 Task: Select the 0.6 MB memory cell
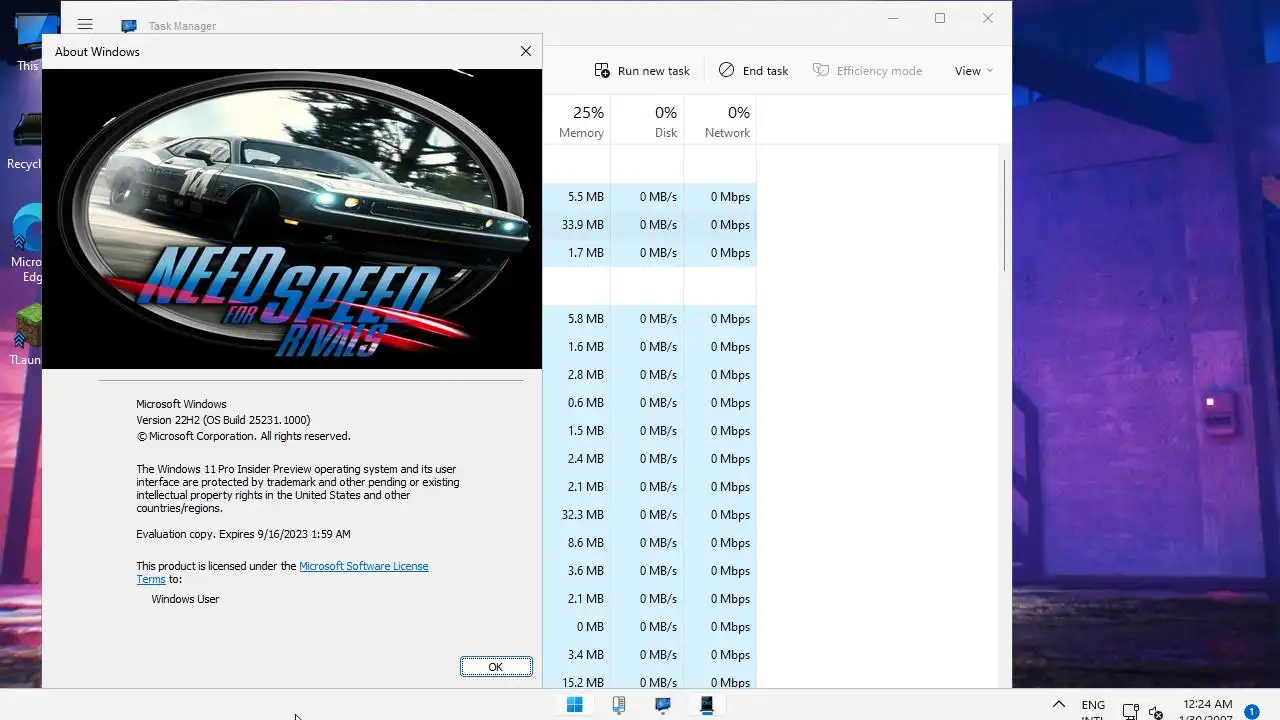click(577, 403)
